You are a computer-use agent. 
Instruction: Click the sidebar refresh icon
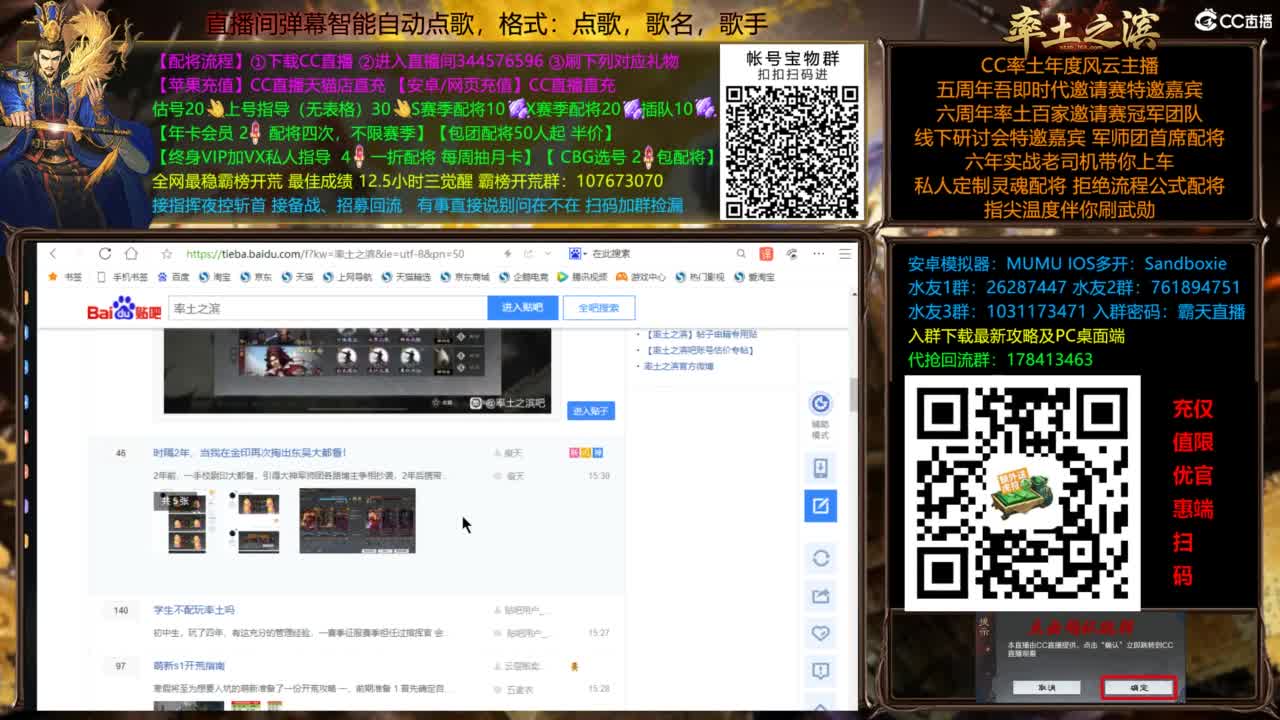pyautogui.click(x=820, y=558)
